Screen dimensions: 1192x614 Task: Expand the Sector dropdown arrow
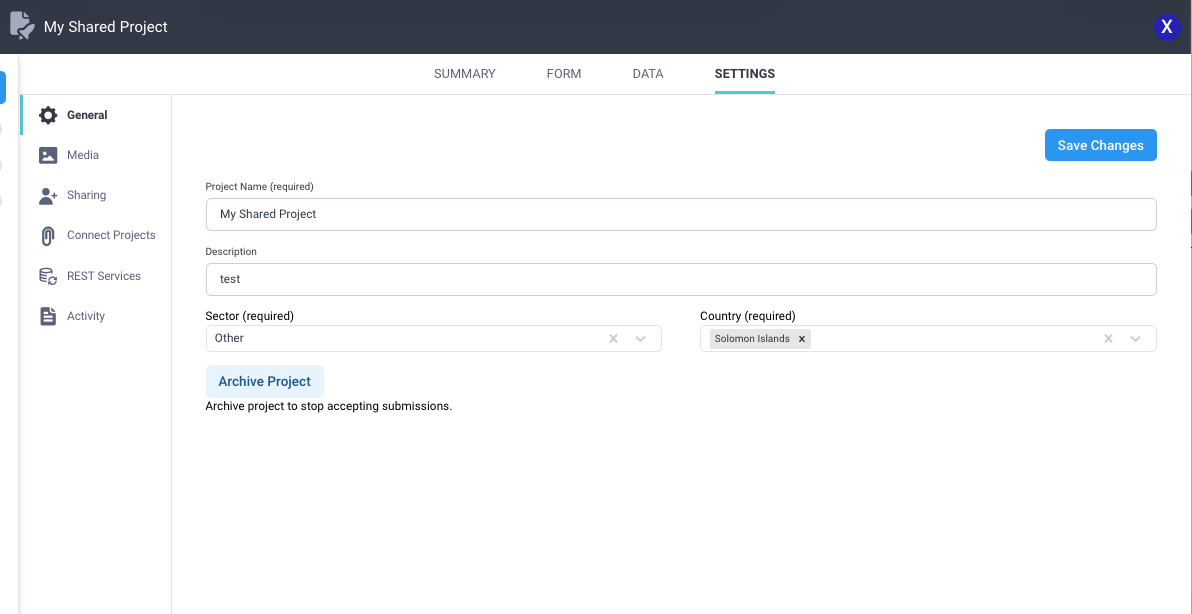641,339
